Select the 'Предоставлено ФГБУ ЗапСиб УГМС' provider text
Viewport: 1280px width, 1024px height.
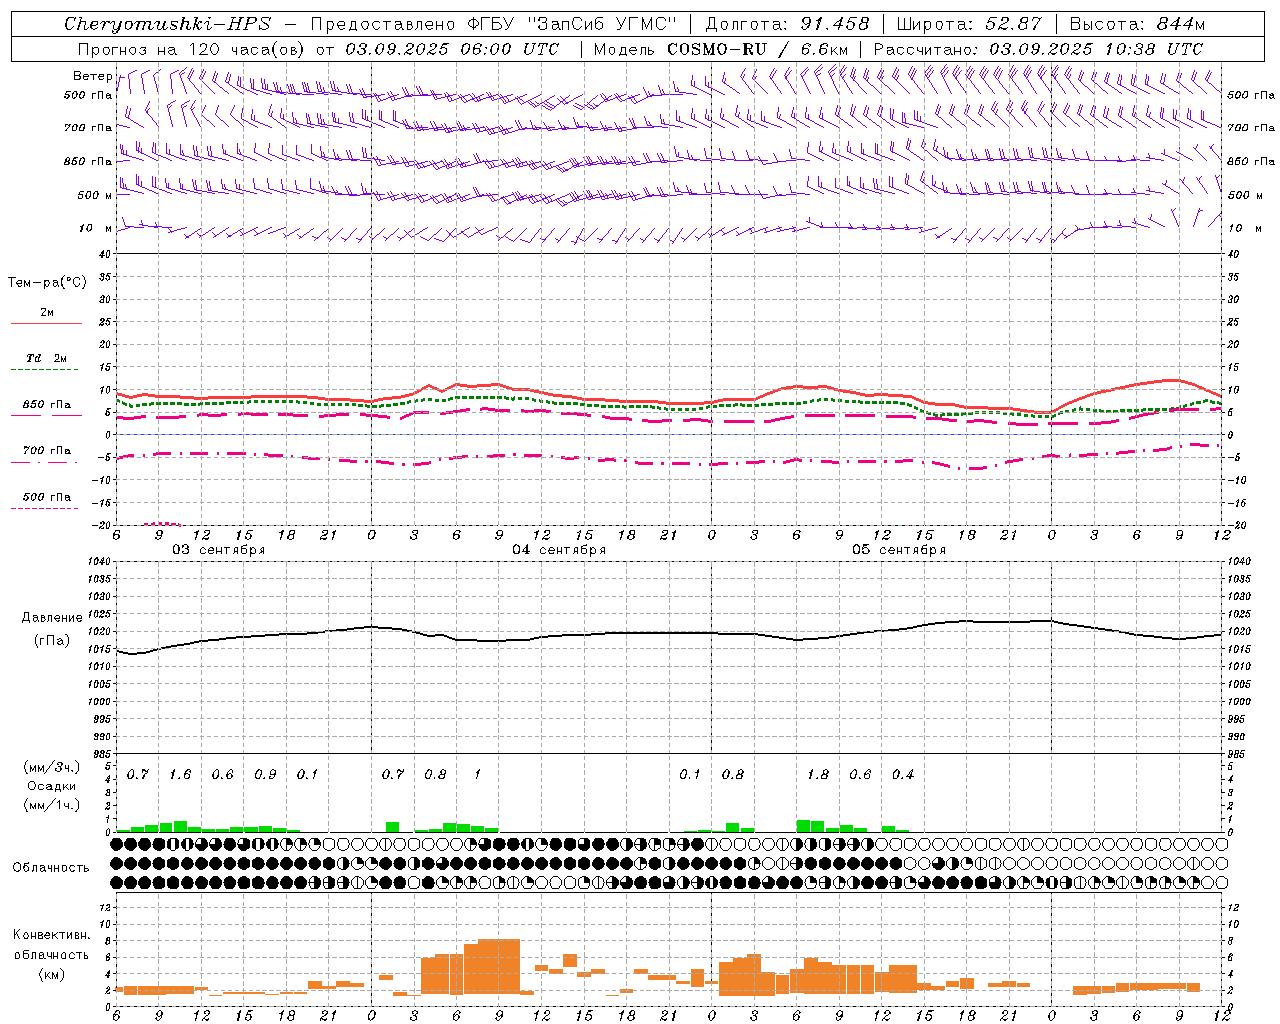click(494, 24)
